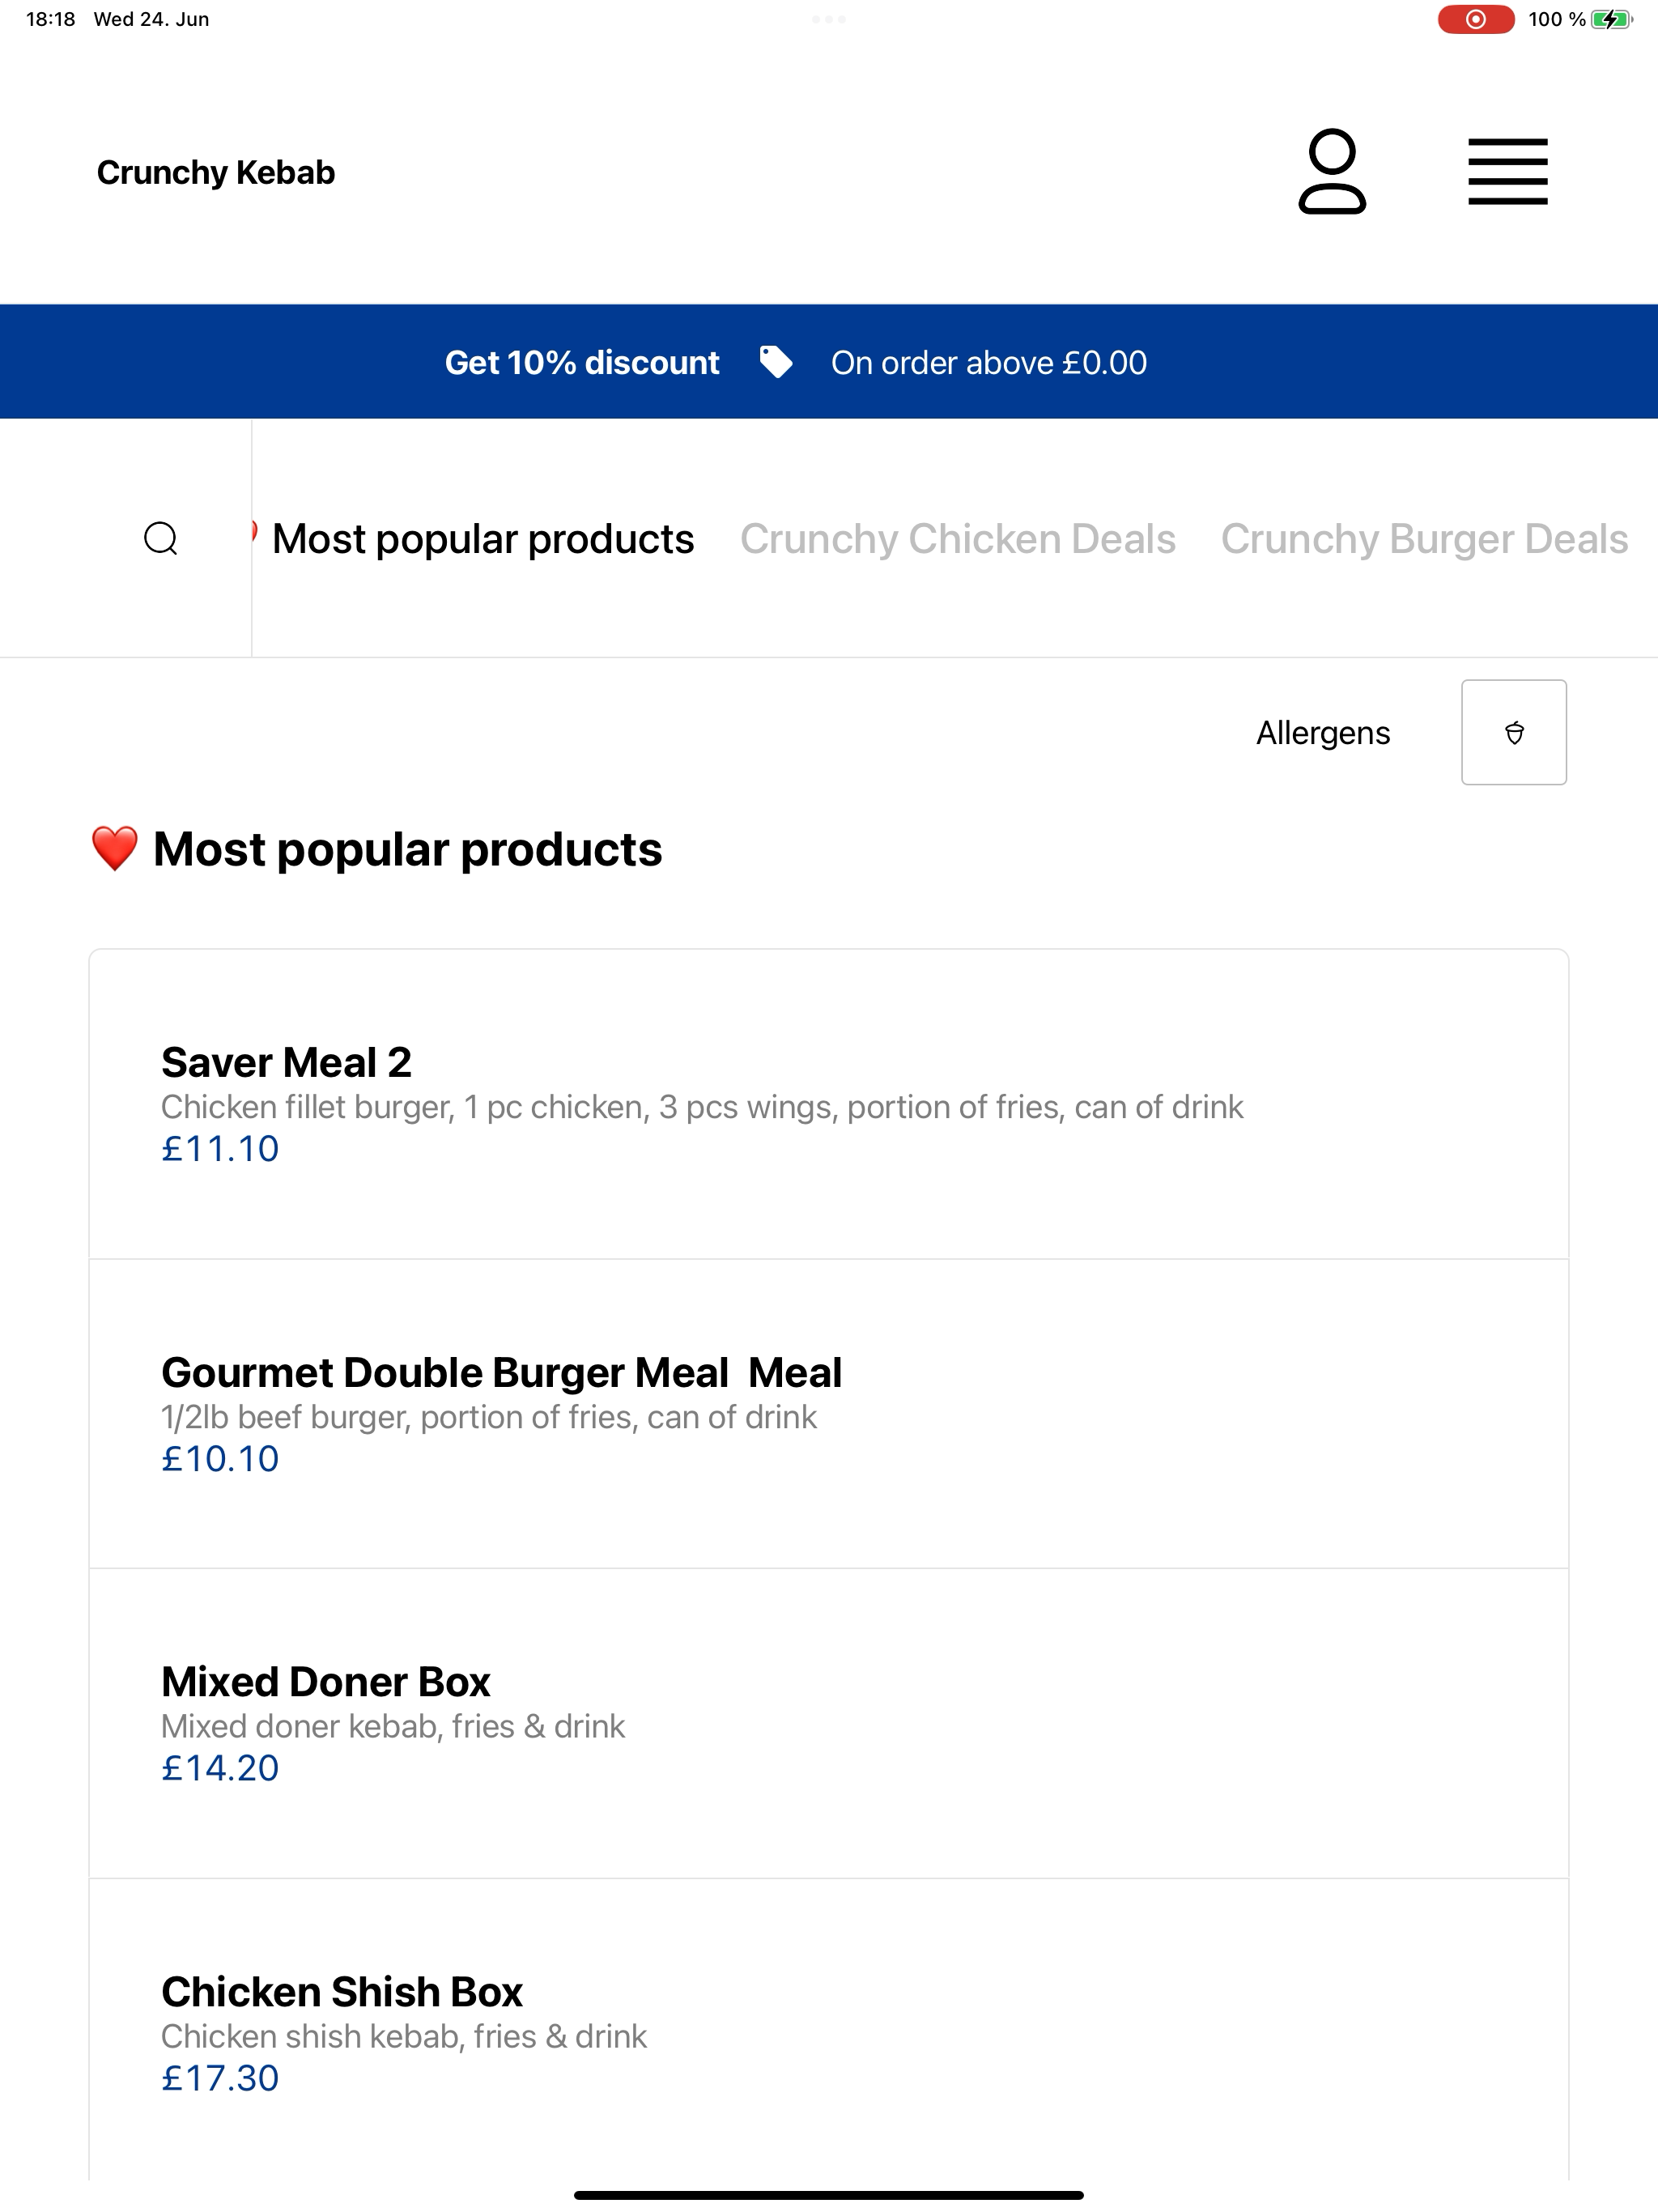The height and width of the screenshot is (2212, 1658).
Task: Go to Crunchy Kebab home title
Action: tap(216, 172)
